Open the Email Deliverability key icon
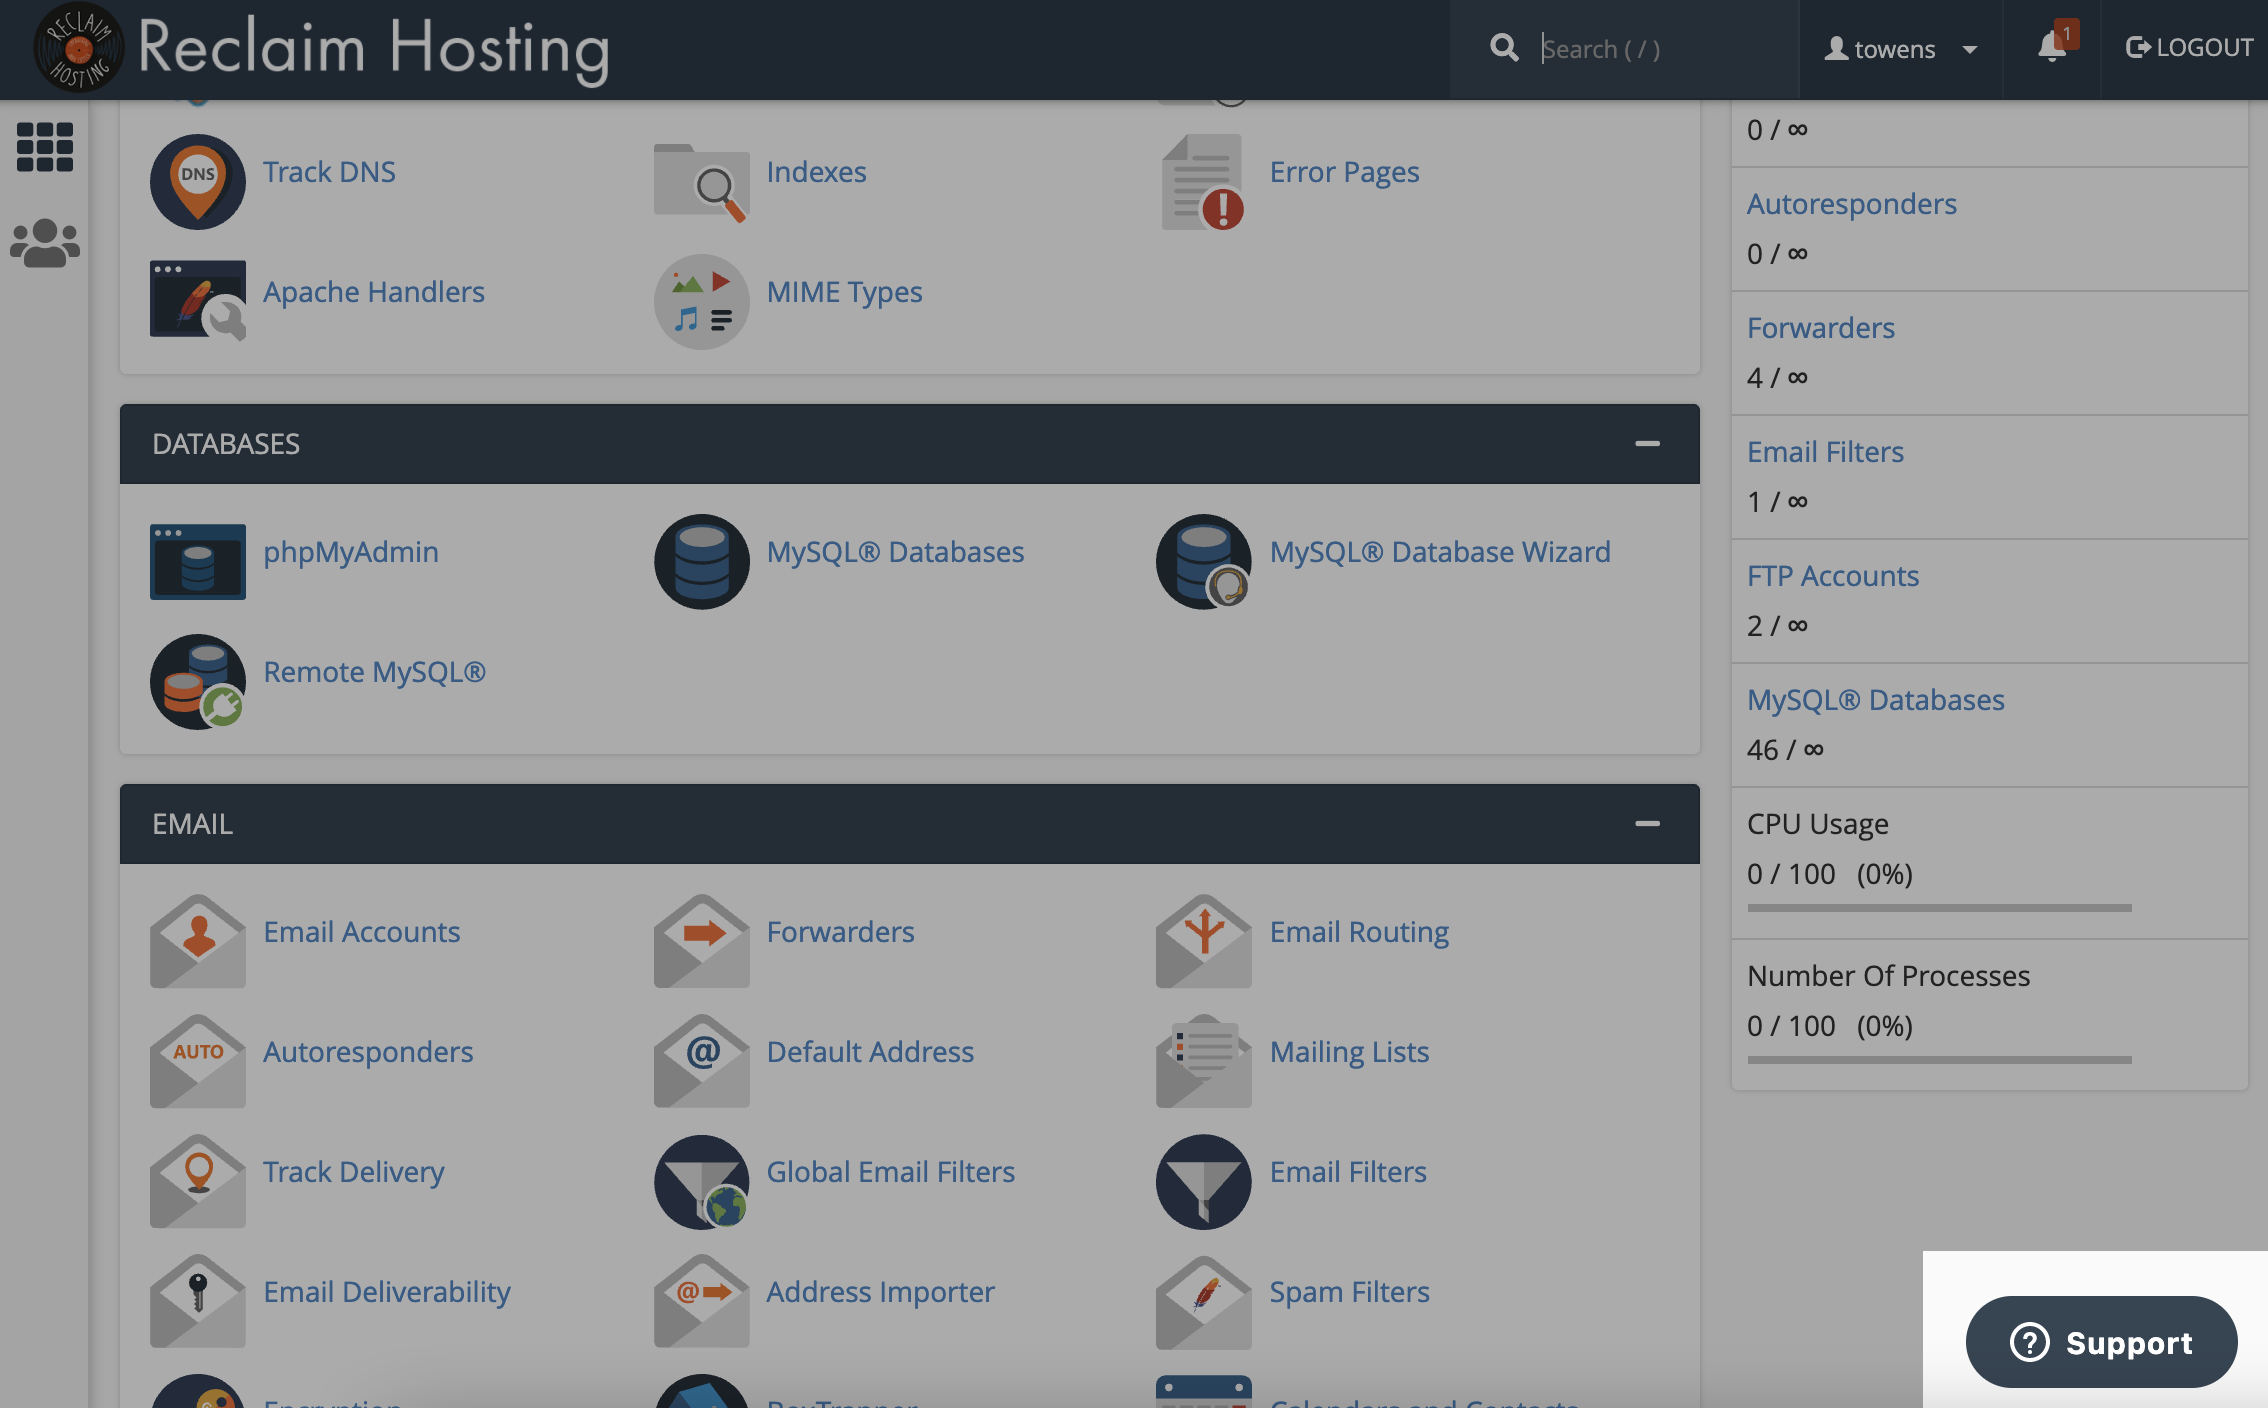This screenshot has height=1408, width=2268. click(x=197, y=1301)
